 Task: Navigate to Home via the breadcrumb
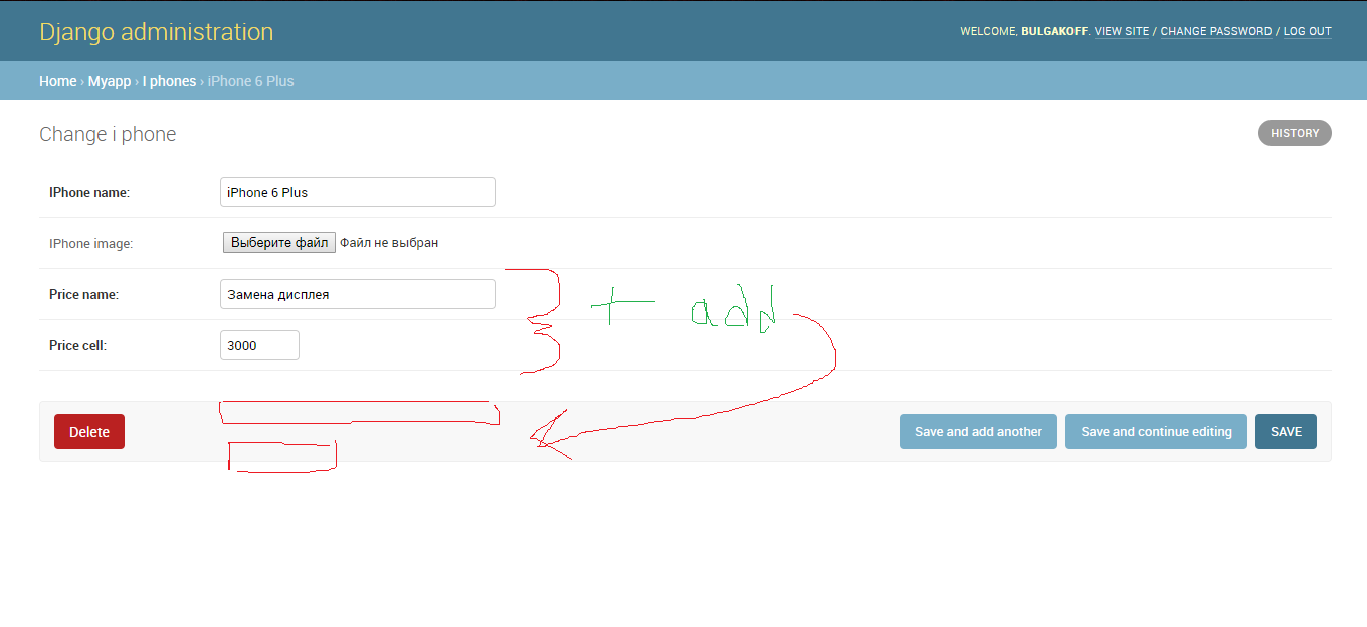(x=56, y=80)
